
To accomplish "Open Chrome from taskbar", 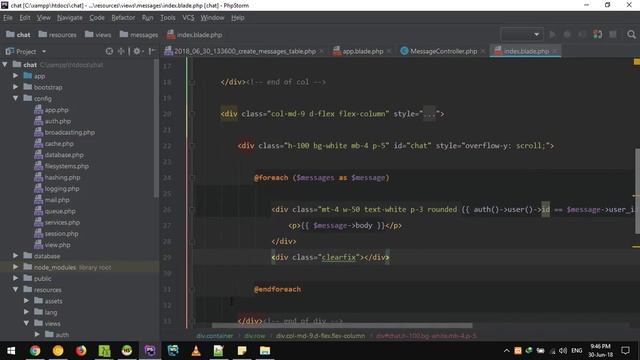I will pyautogui.click(x=35, y=351).
